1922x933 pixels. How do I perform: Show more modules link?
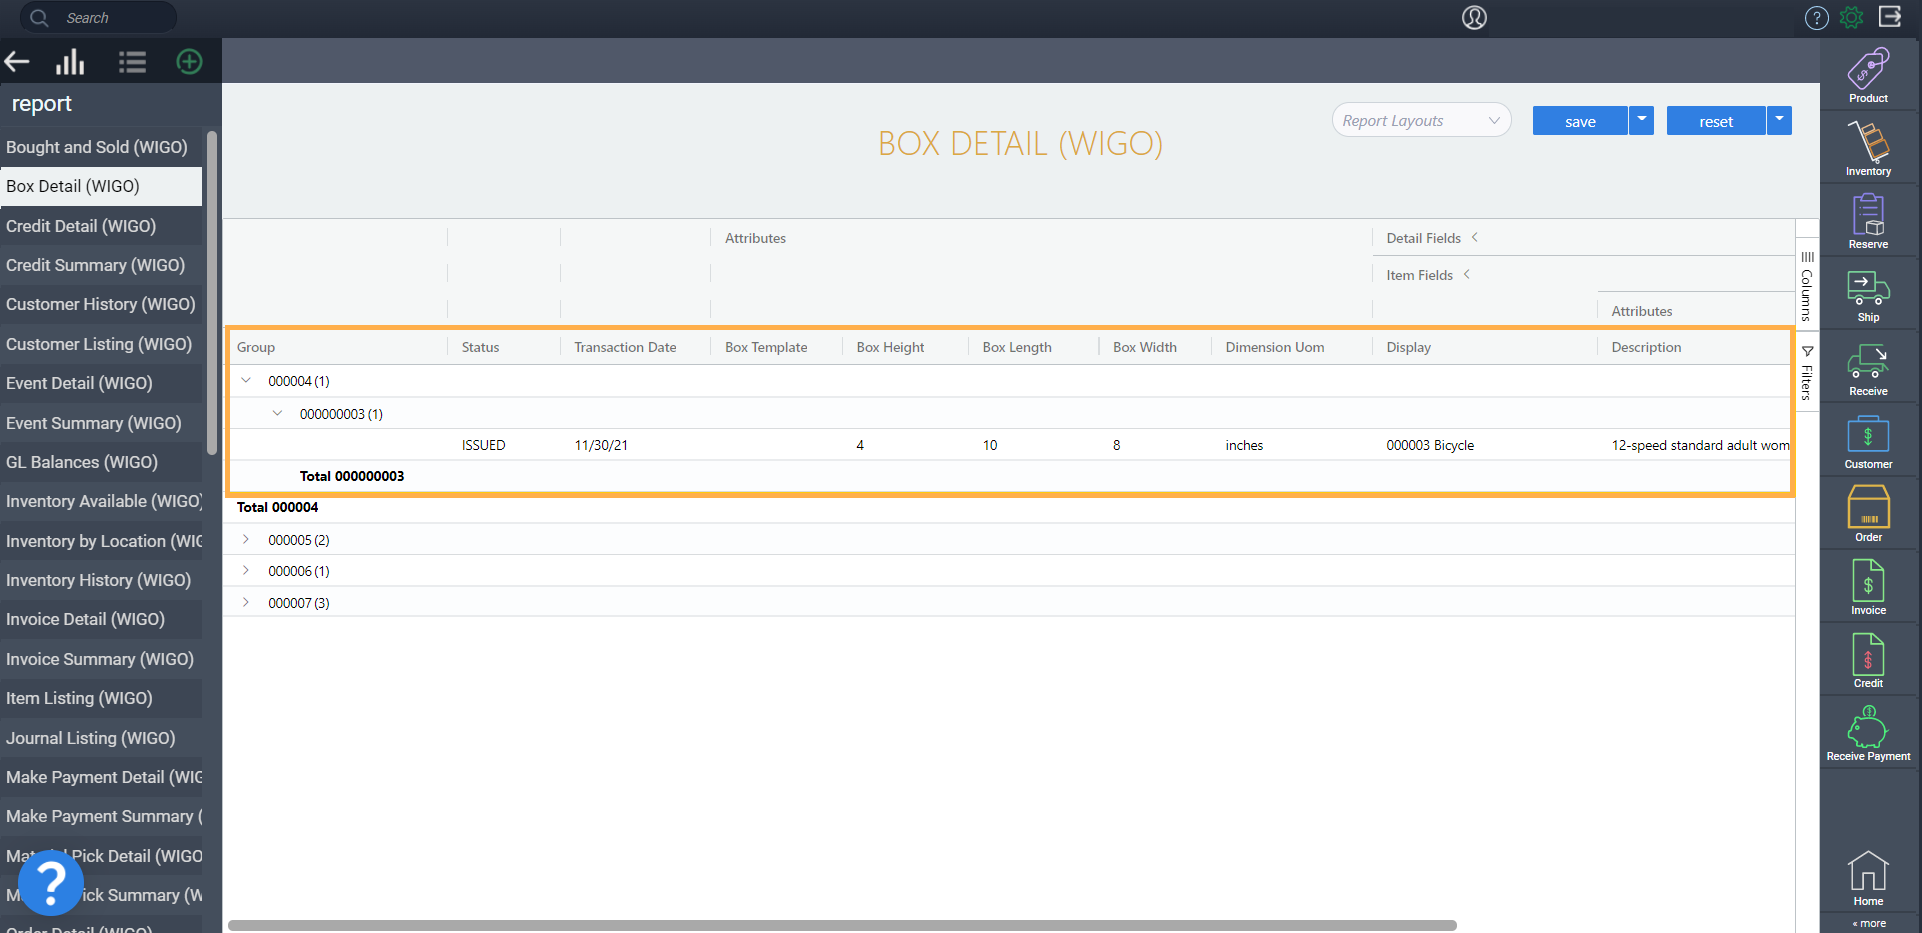point(1868,923)
